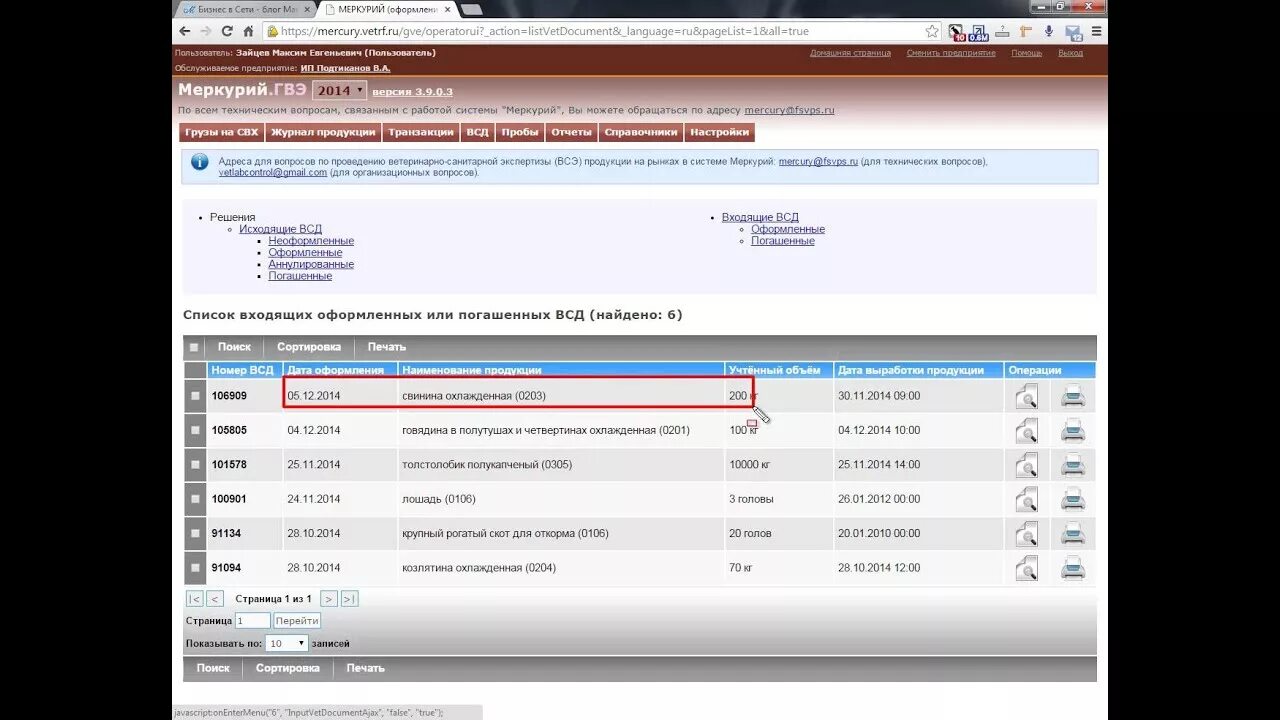Go to last page of list
This screenshot has width=1280, height=720.
click(x=349, y=599)
